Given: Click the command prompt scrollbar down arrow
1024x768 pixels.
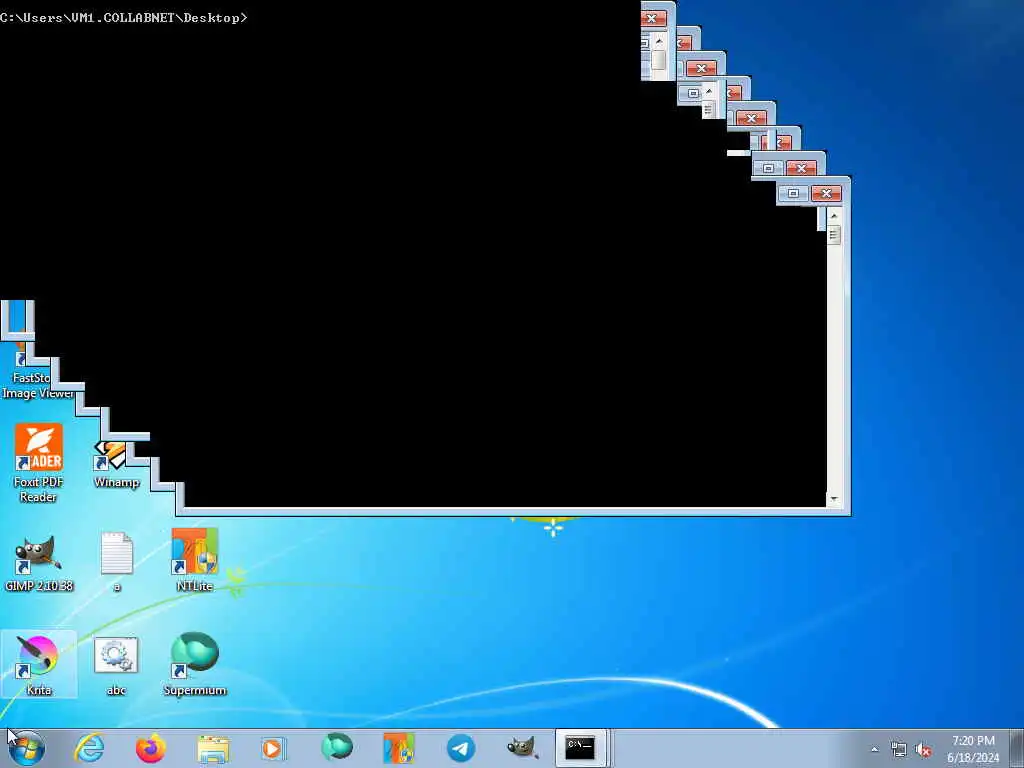Looking at the screenshot, I should pos(834,500).
